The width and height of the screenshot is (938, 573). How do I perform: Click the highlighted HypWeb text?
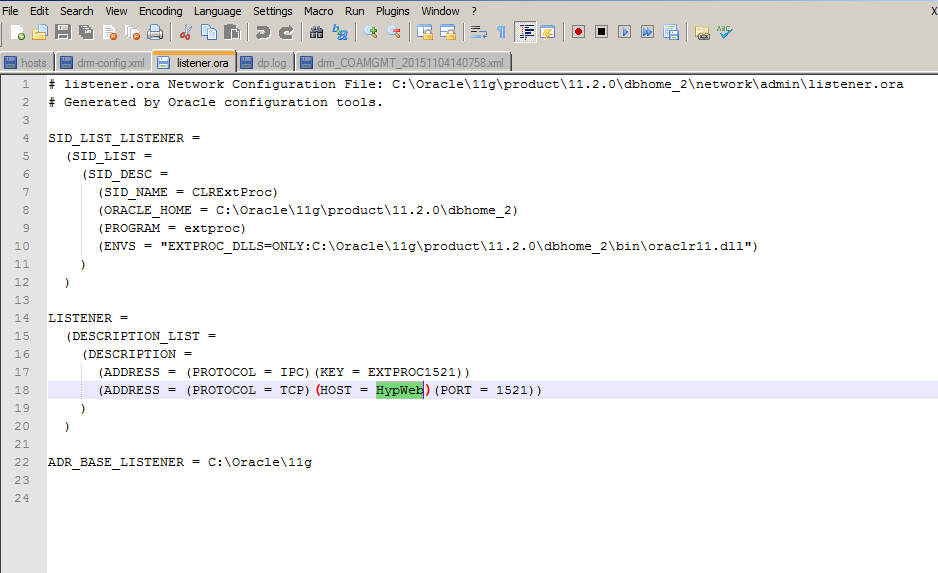(400, 390)
